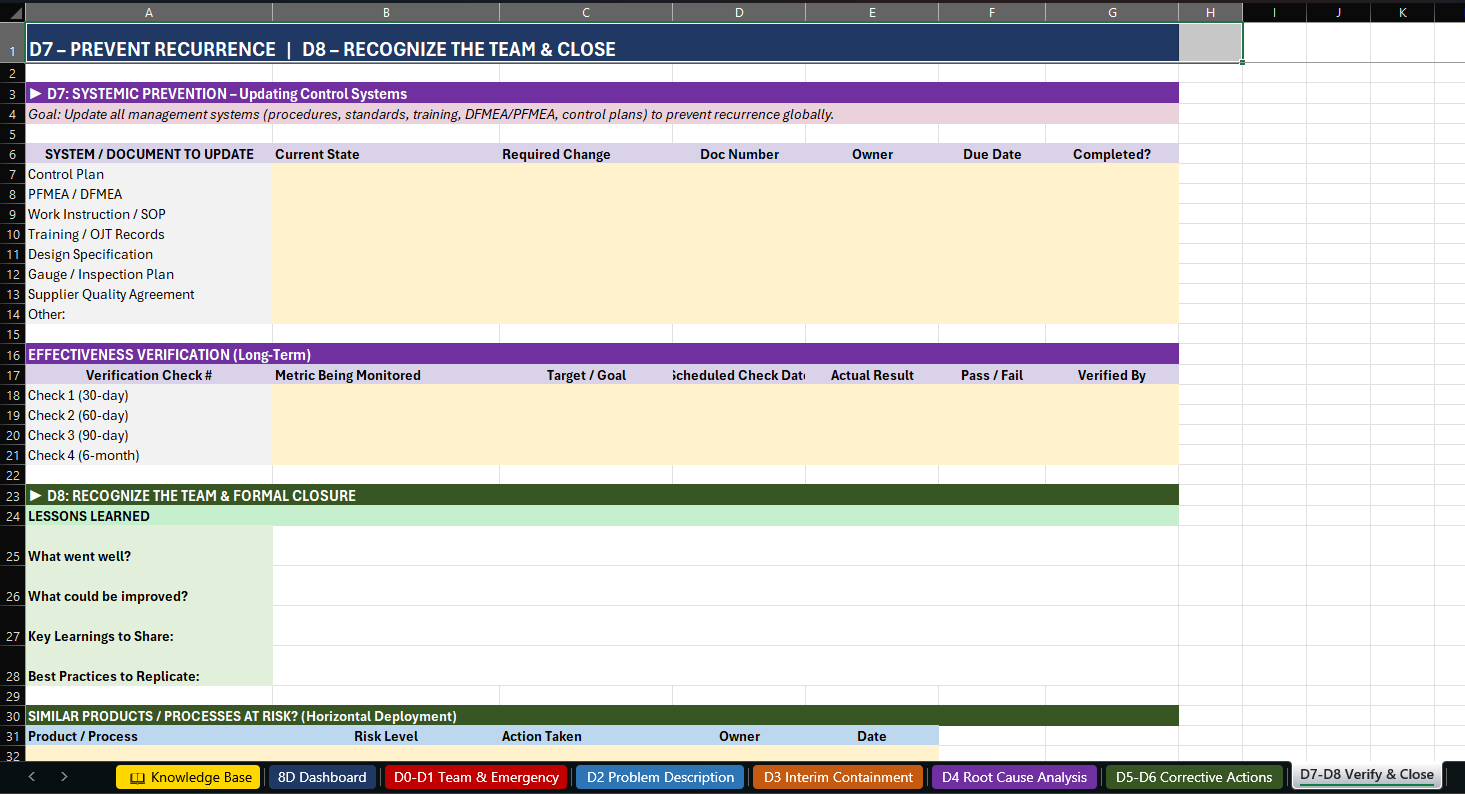The height and width of the screenshot is (794, 1465).
Task: Select column B header
Action: [386, 11]
